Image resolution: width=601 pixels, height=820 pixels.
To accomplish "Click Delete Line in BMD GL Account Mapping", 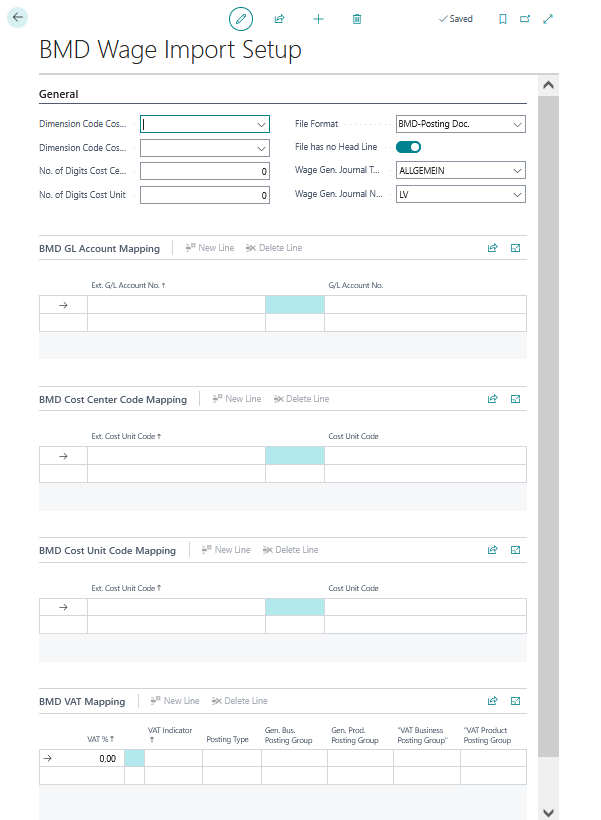I will tap(274, 248).
